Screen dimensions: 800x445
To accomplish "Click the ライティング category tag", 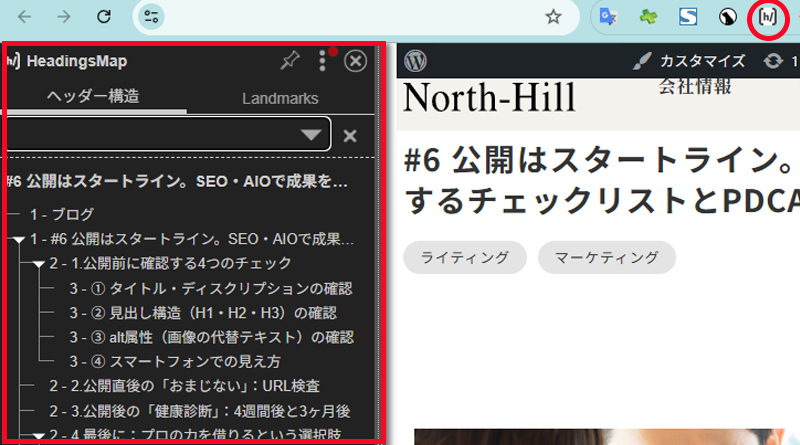I will 465,257.
